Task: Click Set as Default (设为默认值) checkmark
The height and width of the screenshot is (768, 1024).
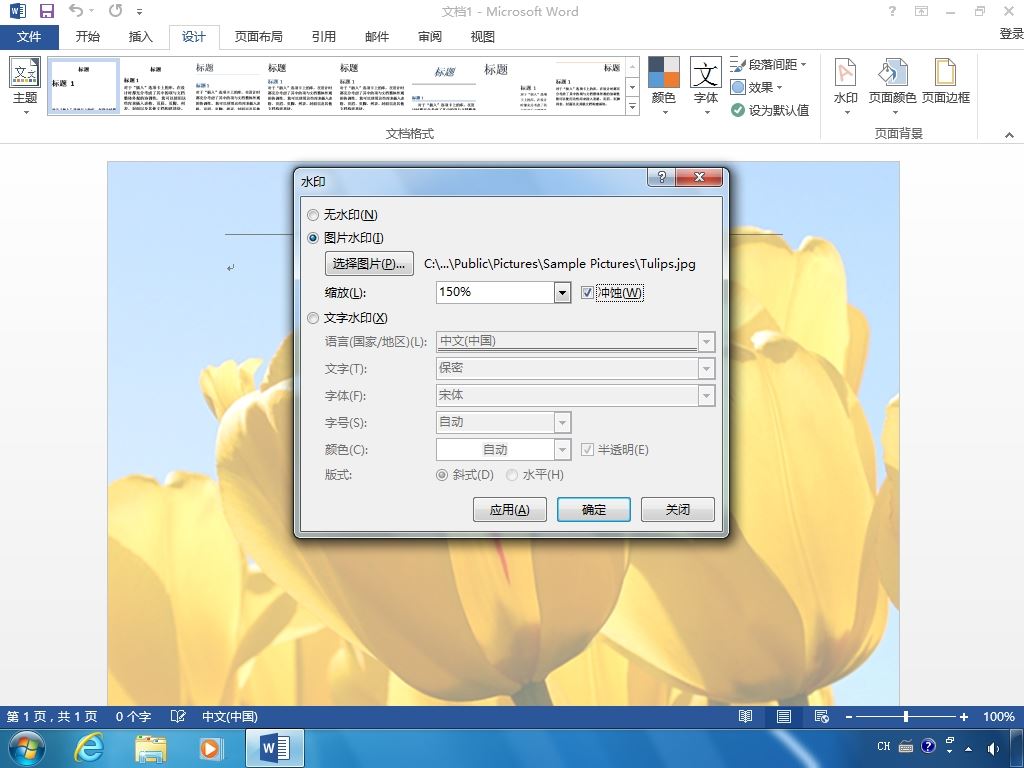Action: click(770, 110)
